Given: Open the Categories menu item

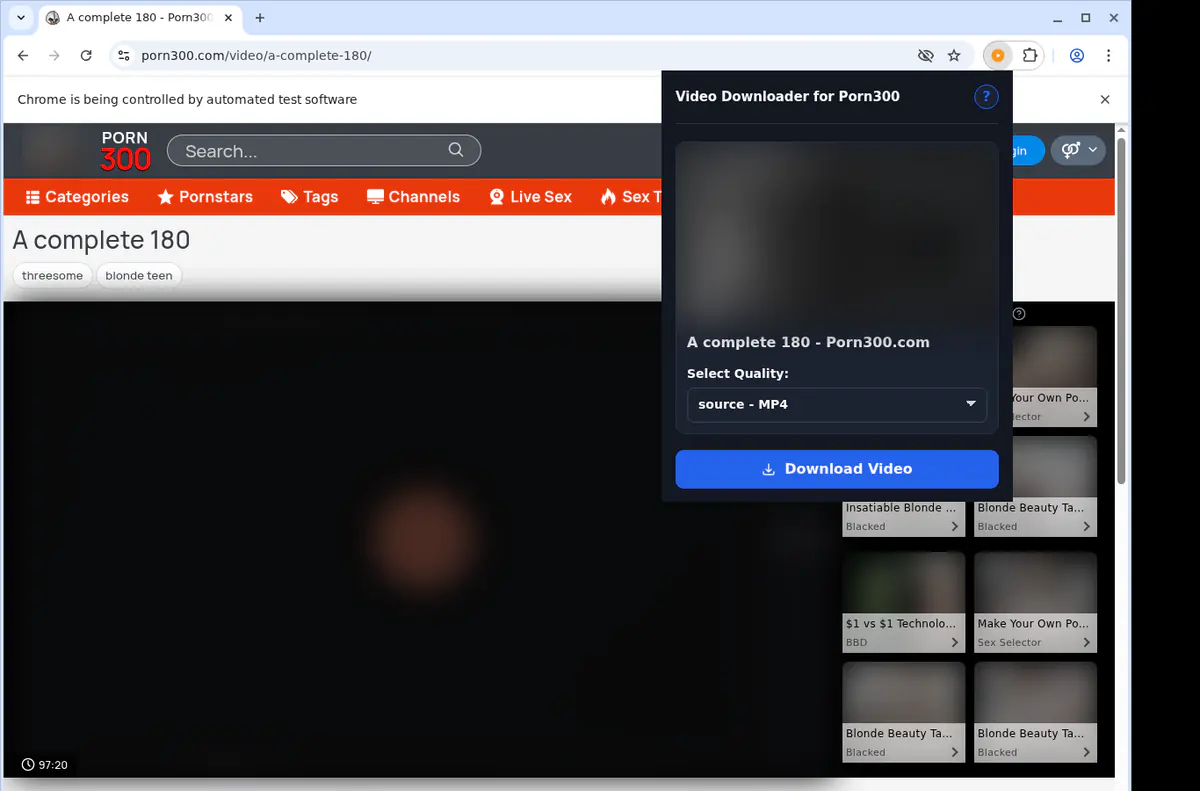Looking at the screenshot, I should (77, 197).
